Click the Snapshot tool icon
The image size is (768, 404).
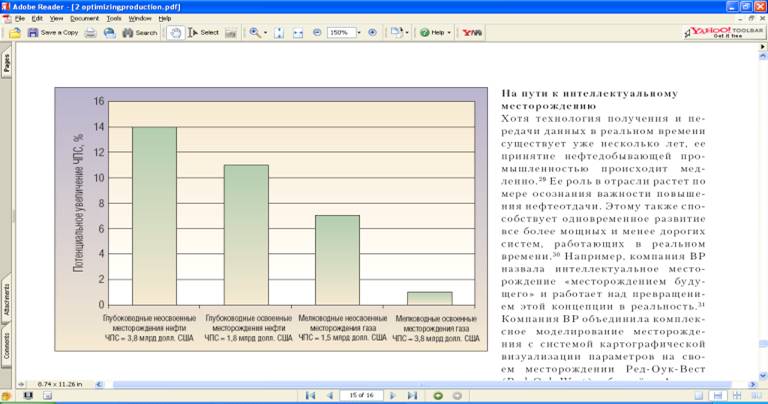231,32
